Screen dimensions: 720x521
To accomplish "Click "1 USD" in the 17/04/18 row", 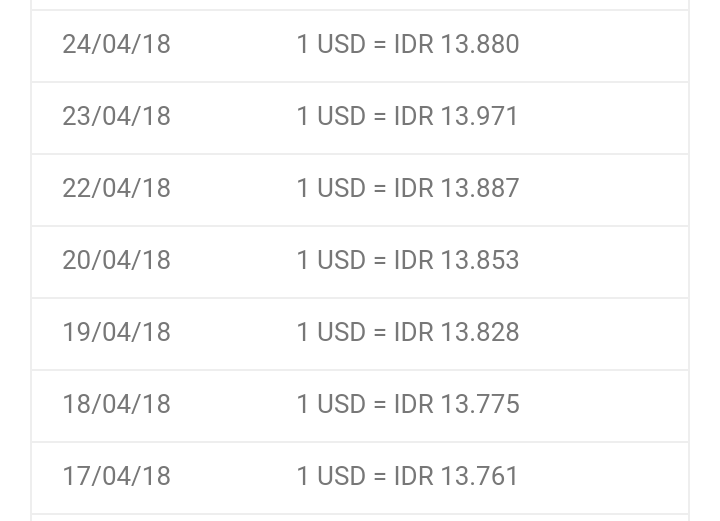I will [x=331, y=476].
